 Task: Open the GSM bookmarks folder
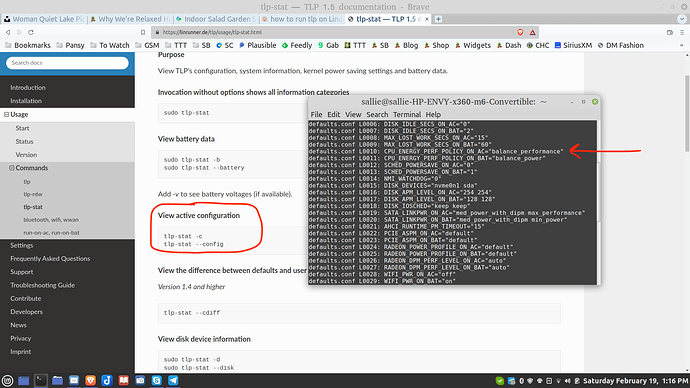(x=147, y=45)
